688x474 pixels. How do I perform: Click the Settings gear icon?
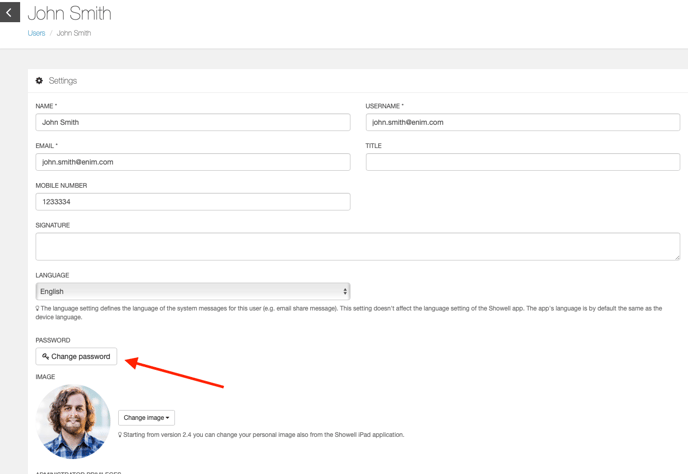(39, 81)
